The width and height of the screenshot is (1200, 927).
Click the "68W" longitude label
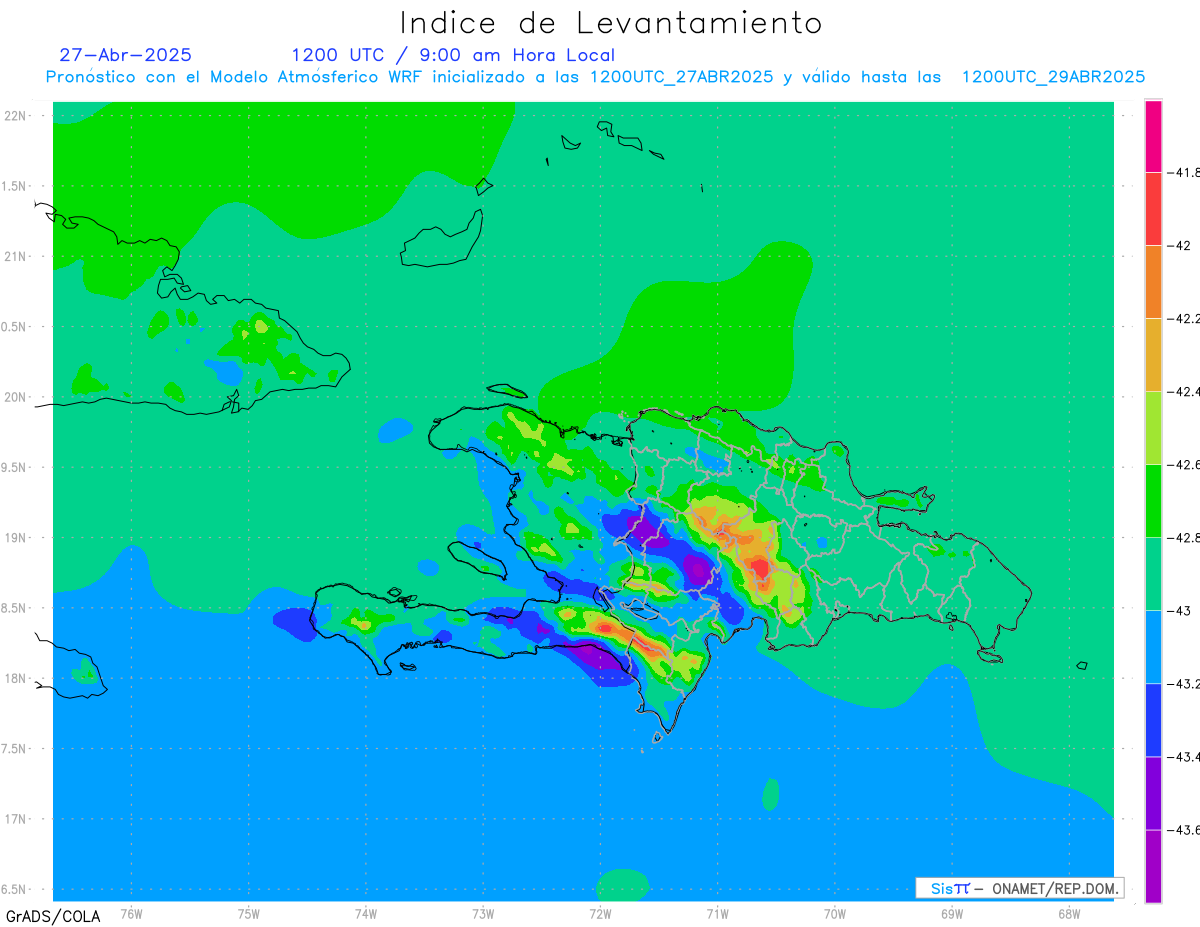(x=1069, y=913)
